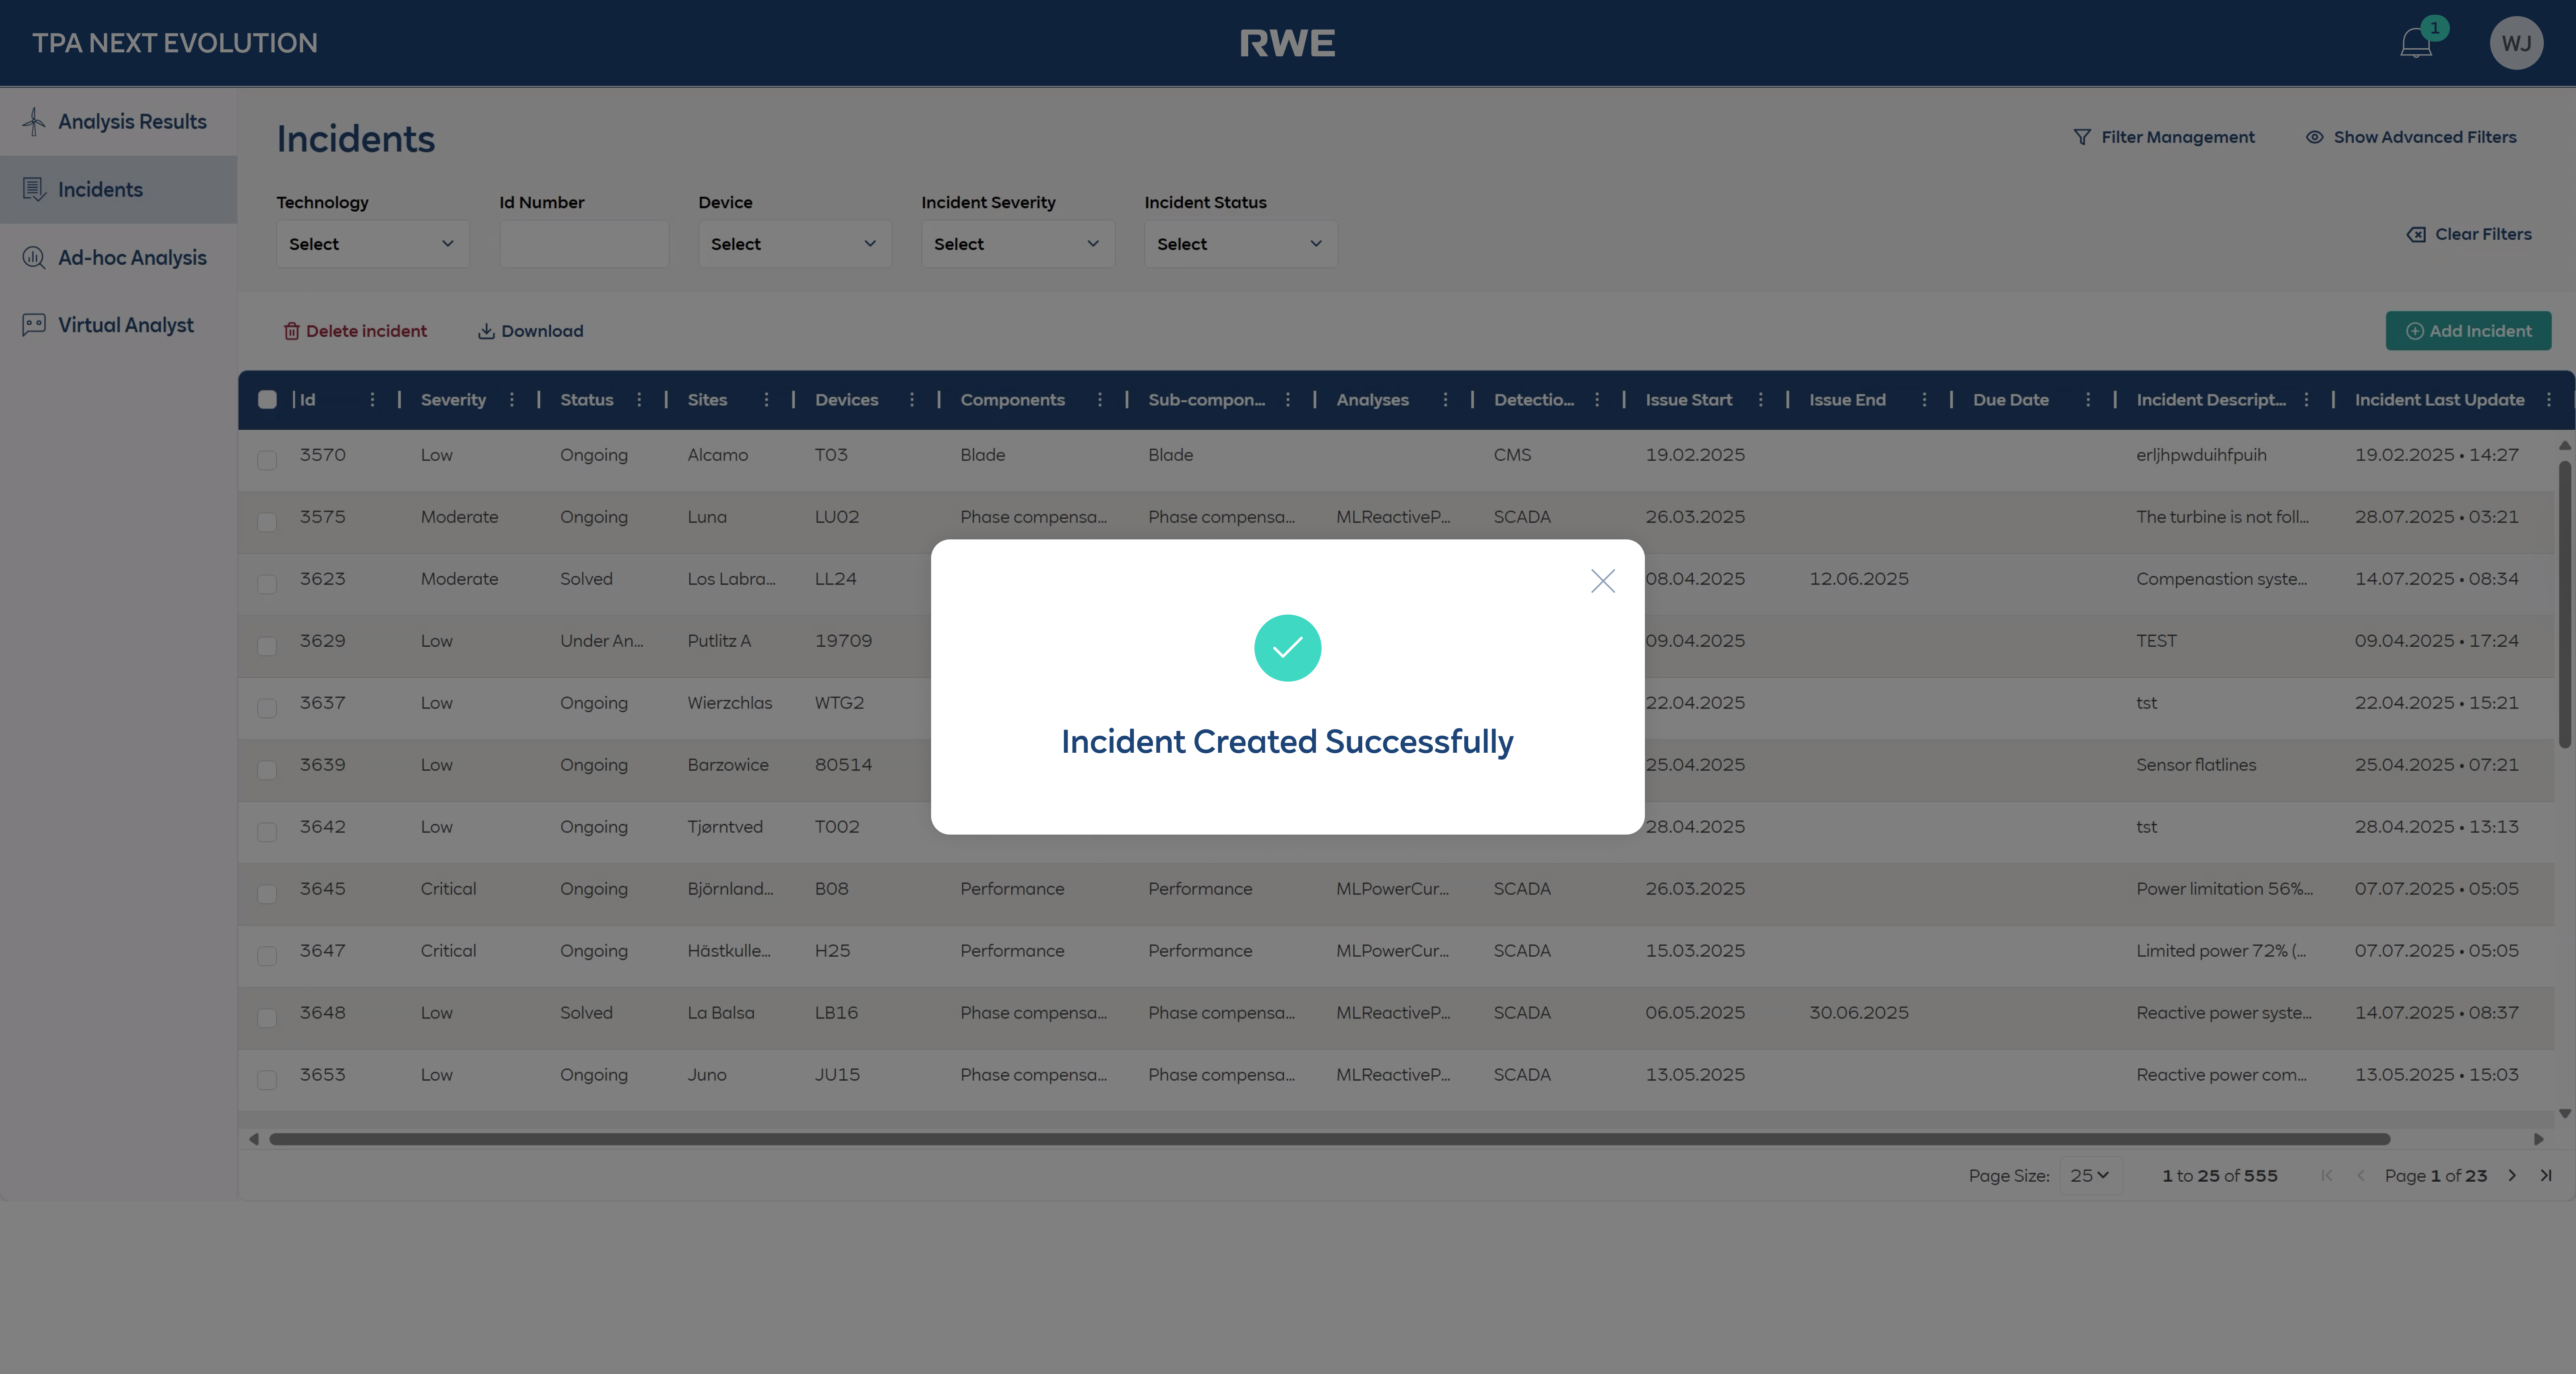Screen dimensions: 2576x1374
Task: Click into the Id Number input field
Action: [584, 244]
